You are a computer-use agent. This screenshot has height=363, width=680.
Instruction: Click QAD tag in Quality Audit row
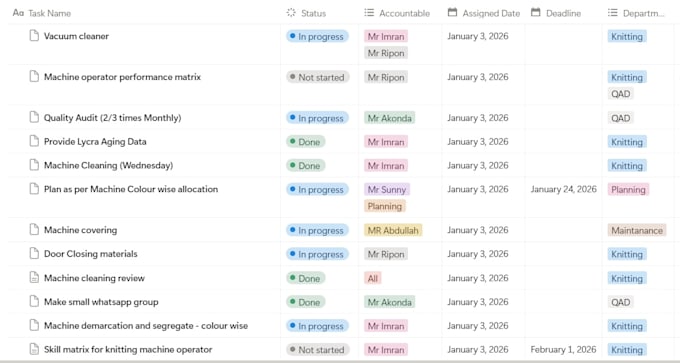point(621,118)
